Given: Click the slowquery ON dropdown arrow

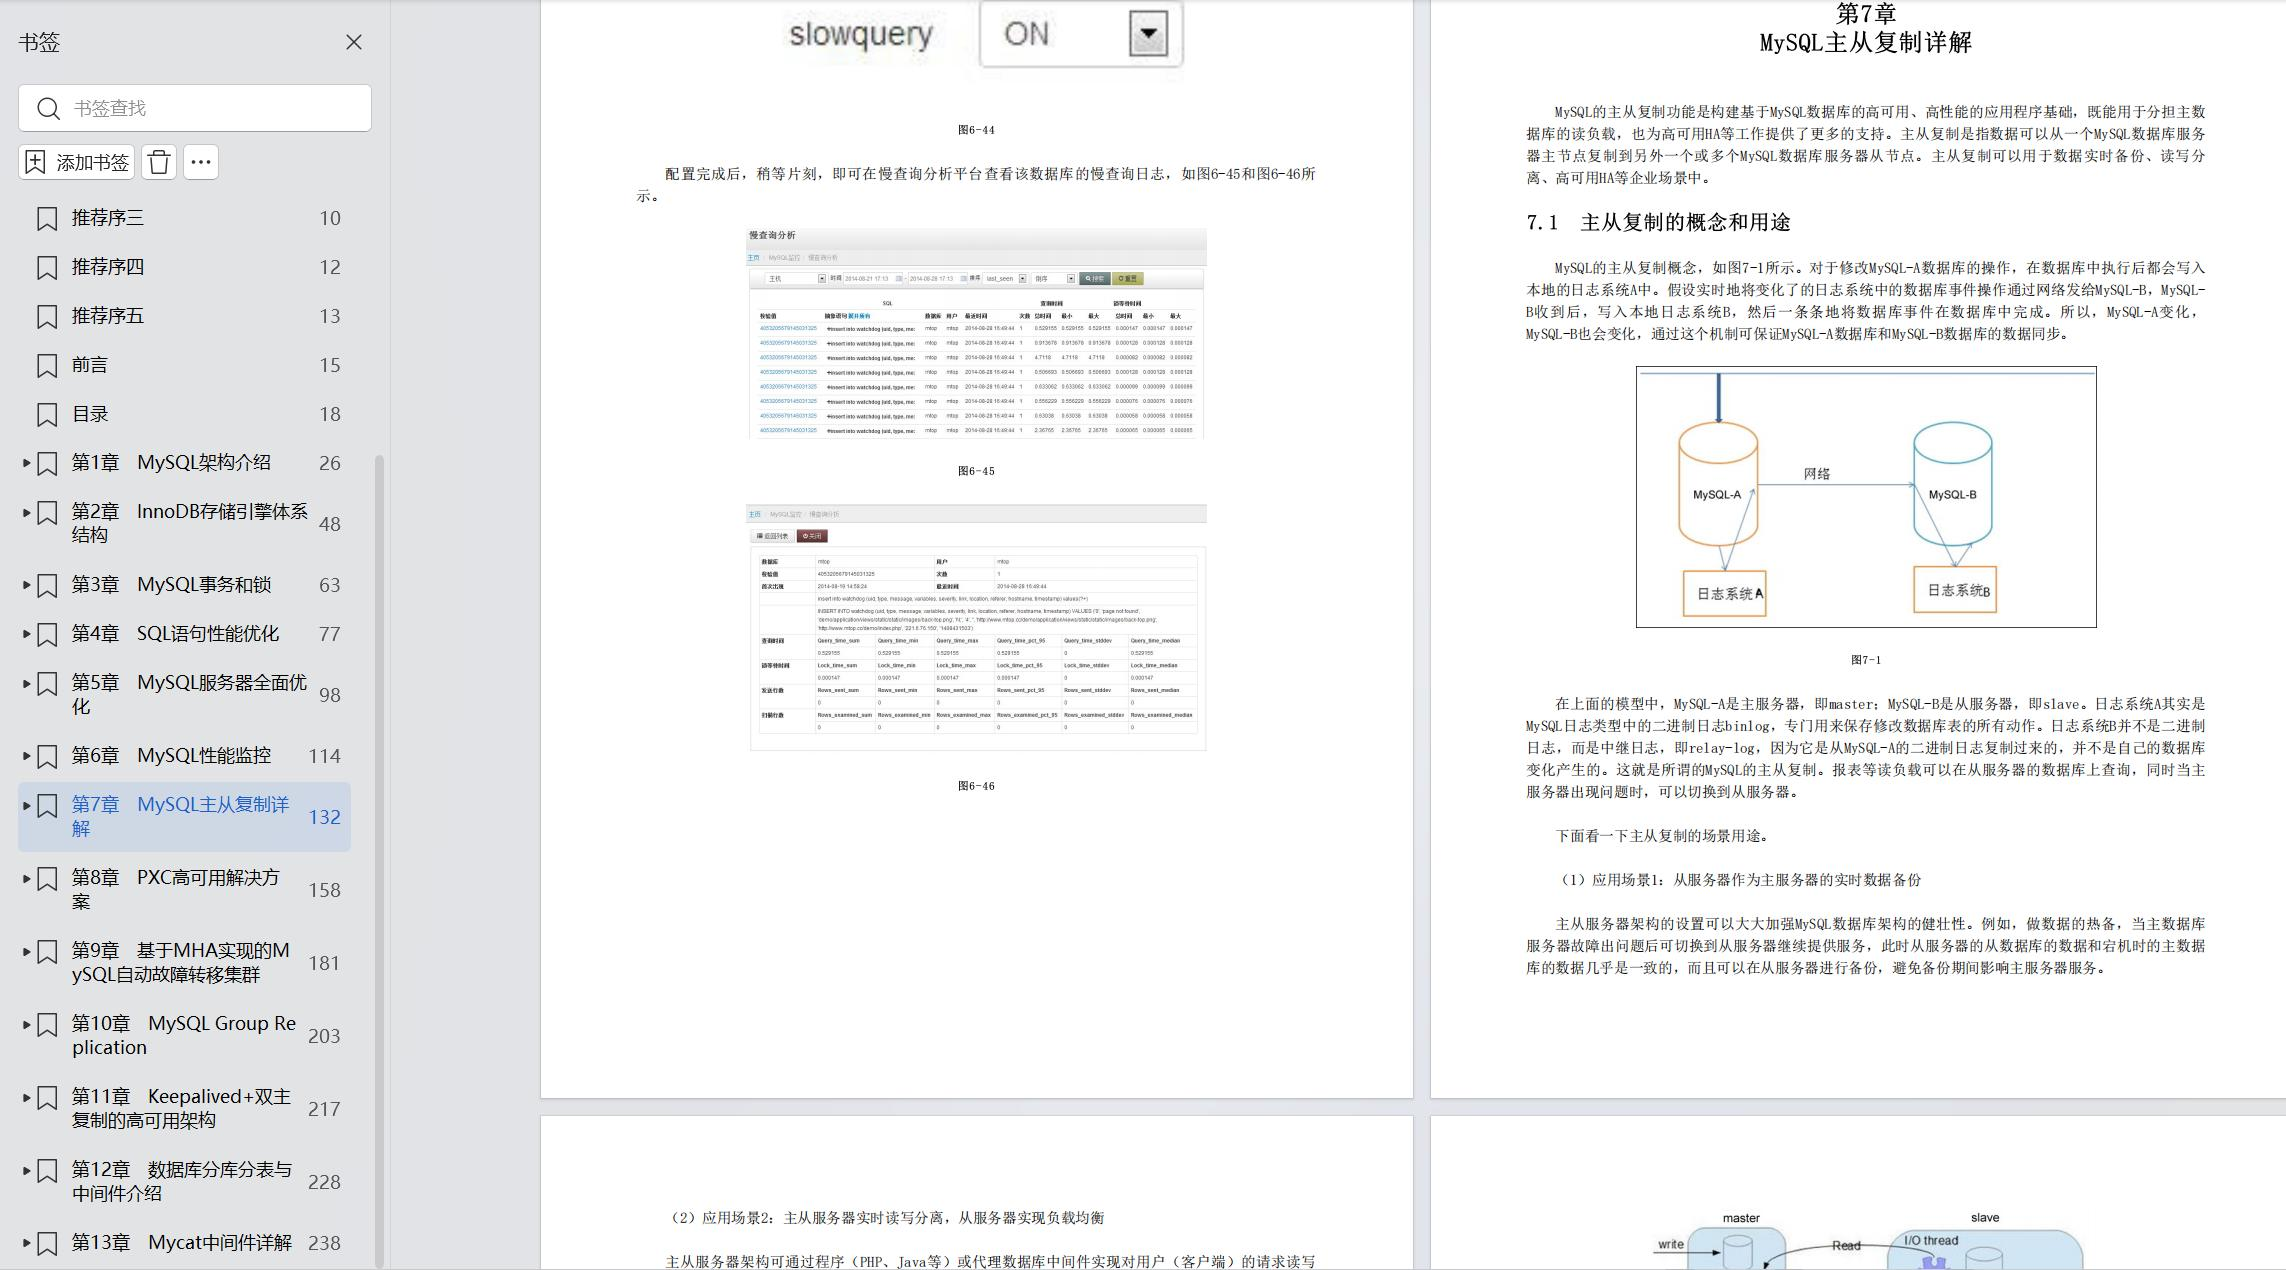Looking at the screenshot, I should coord(1148,34).
